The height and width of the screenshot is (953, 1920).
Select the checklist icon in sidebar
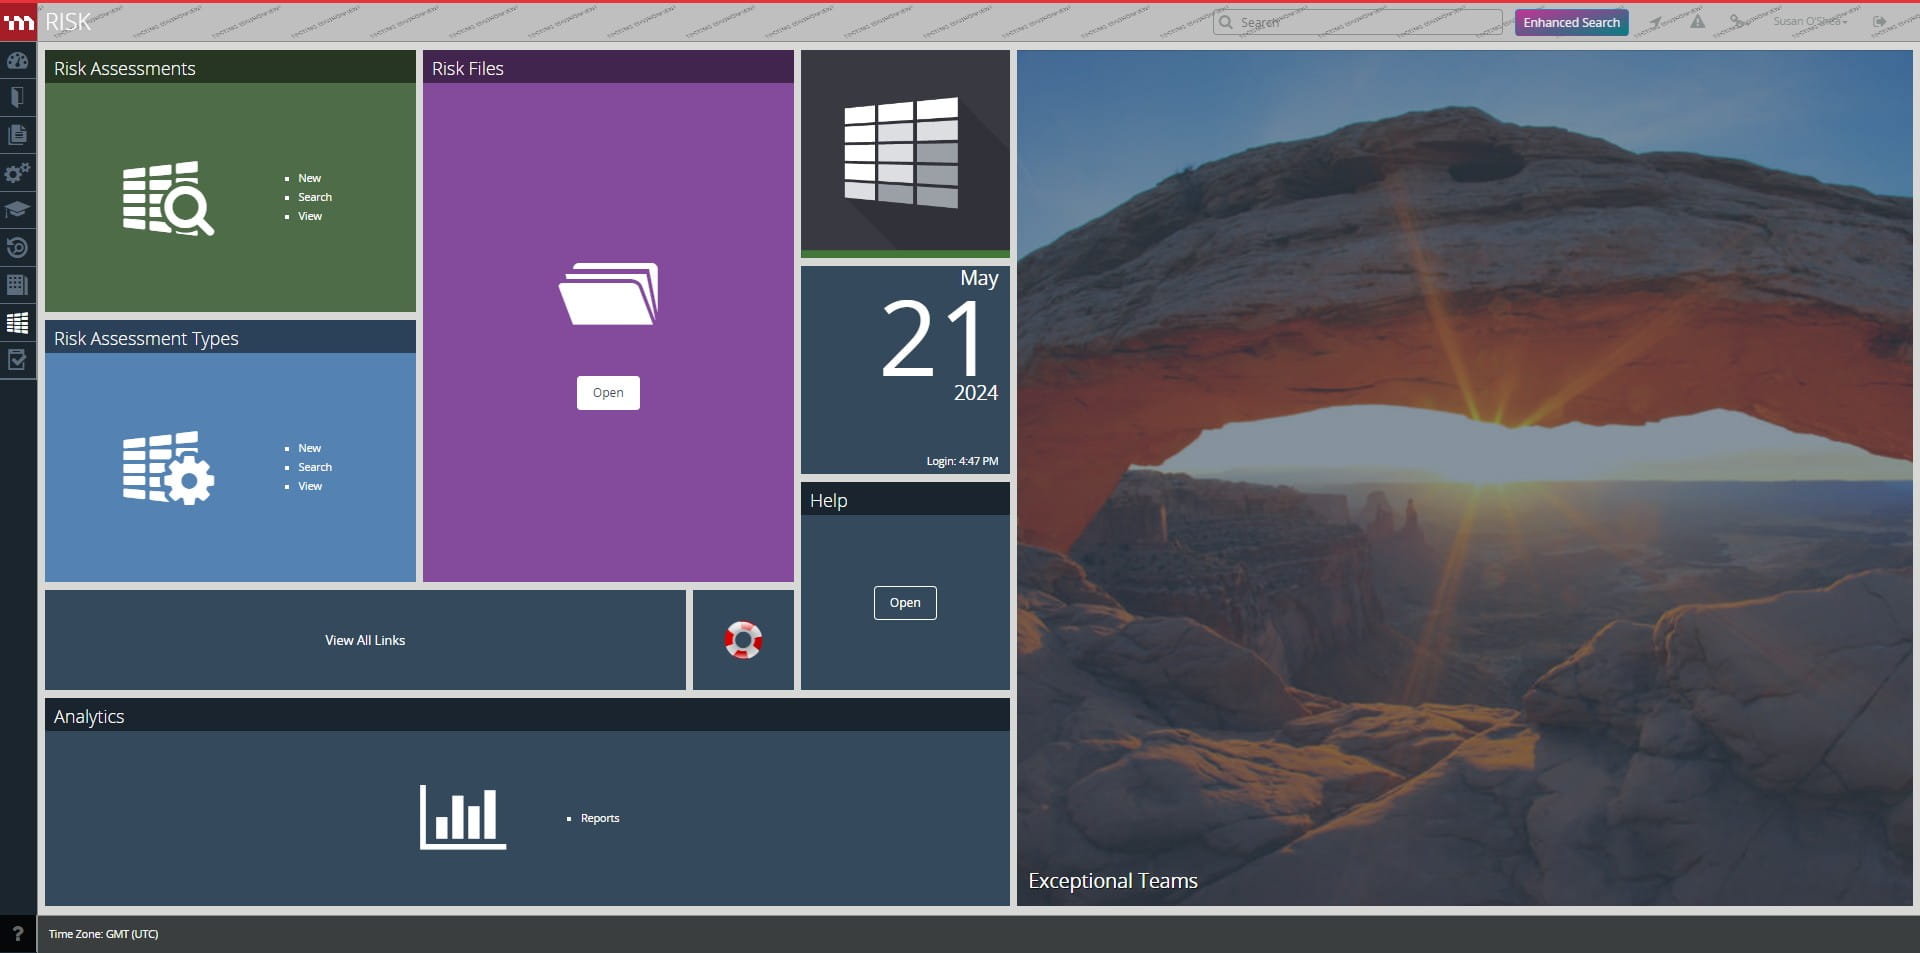point(17,360)
